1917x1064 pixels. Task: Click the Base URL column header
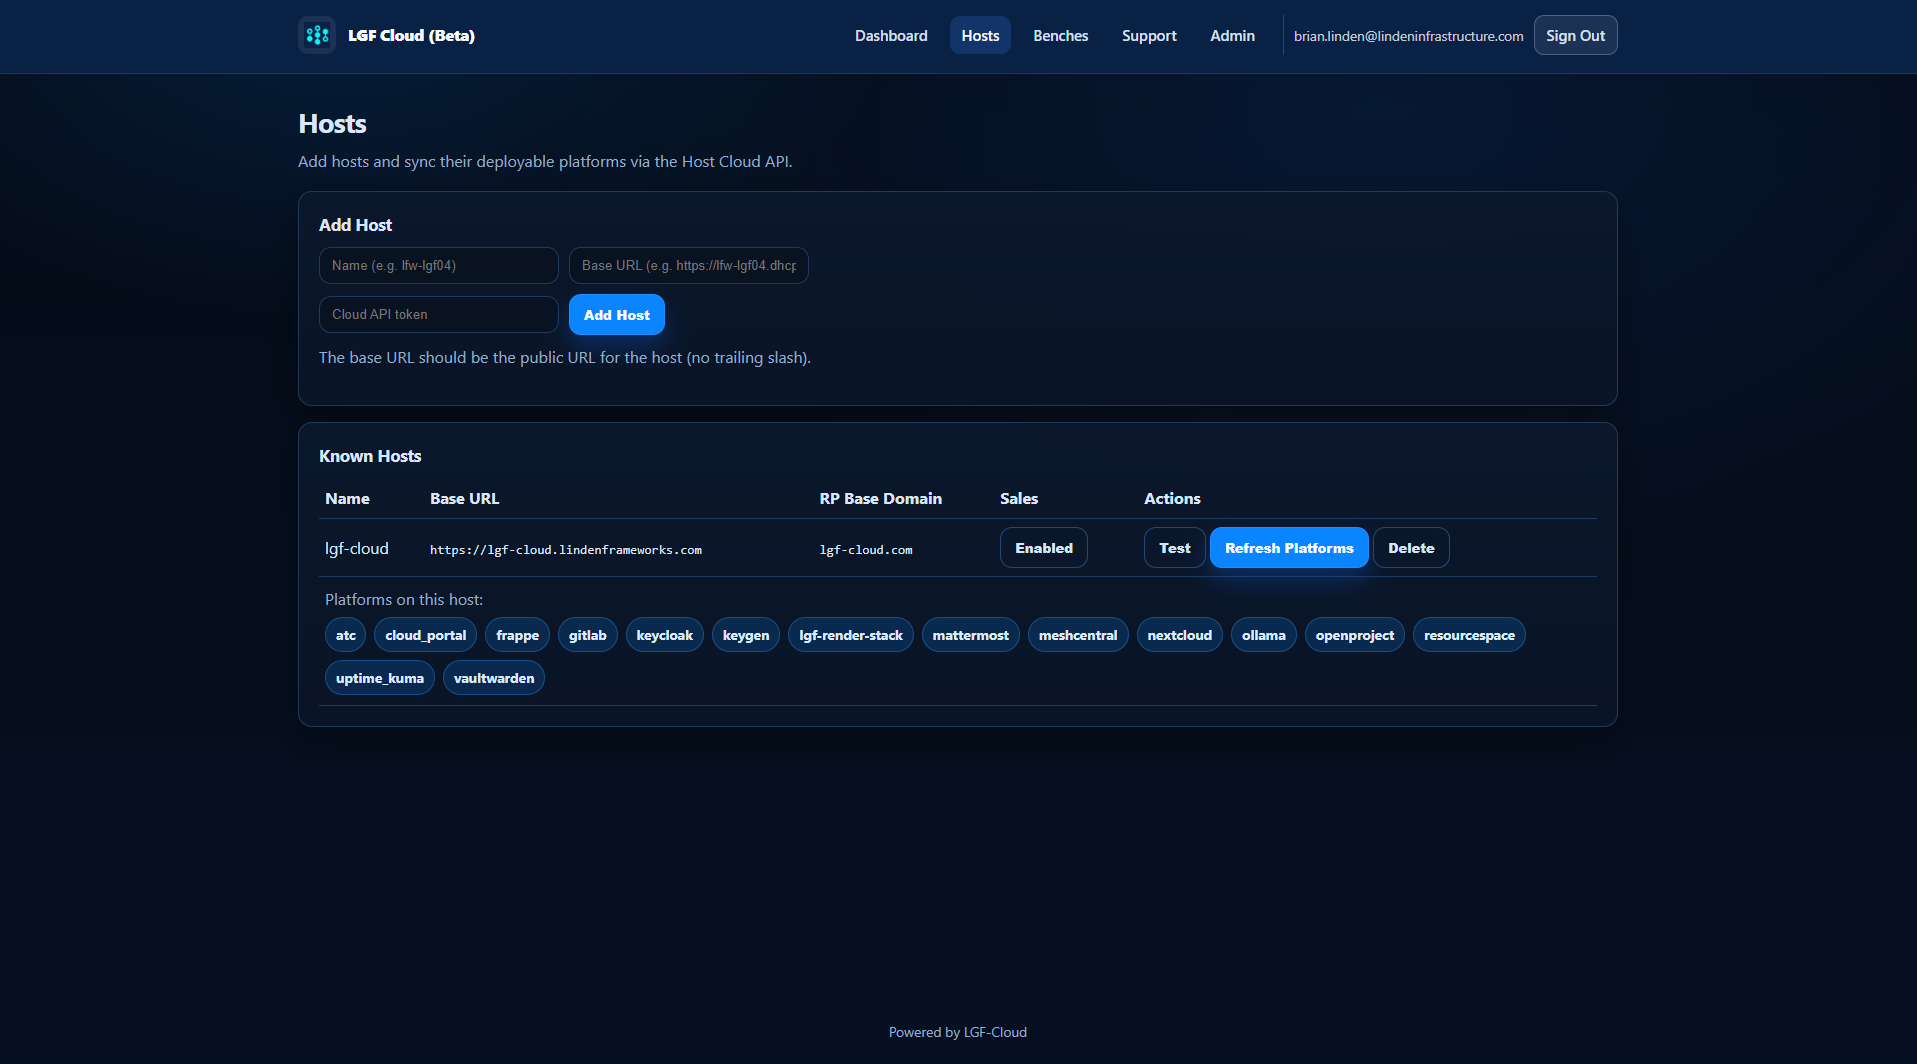click(464, 498)
